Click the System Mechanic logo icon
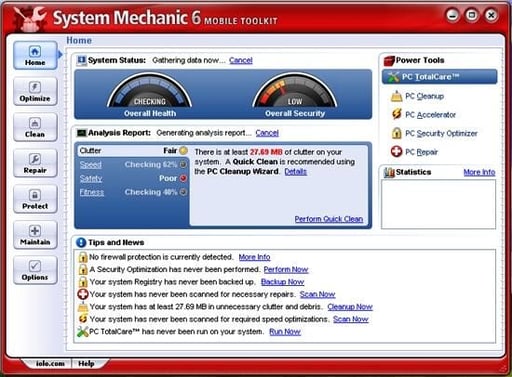The image size is (512, 377). tap(30, 18)
